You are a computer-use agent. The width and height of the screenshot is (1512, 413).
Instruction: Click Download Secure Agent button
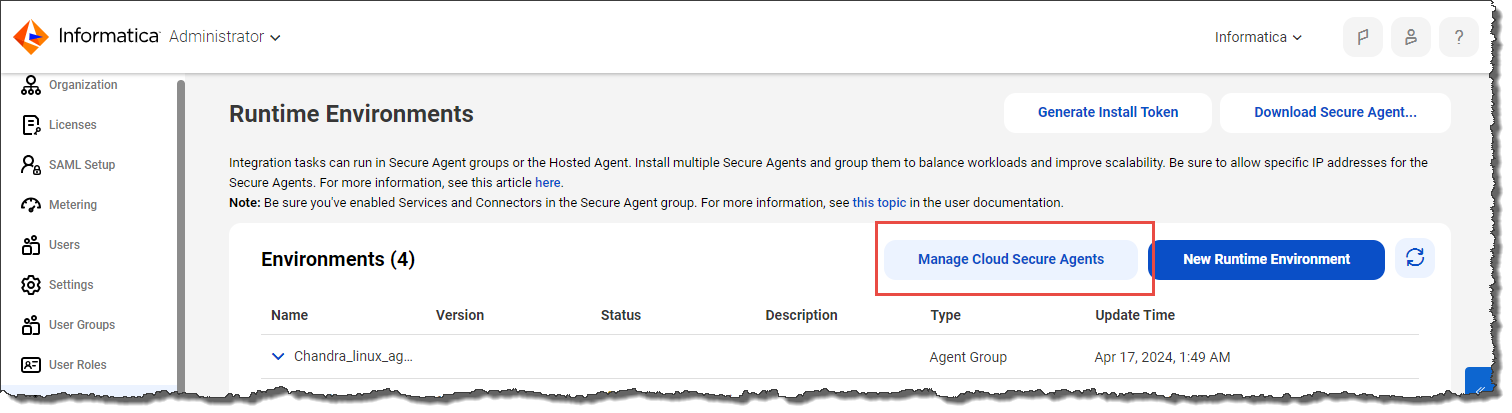[x=1335, y=113]
